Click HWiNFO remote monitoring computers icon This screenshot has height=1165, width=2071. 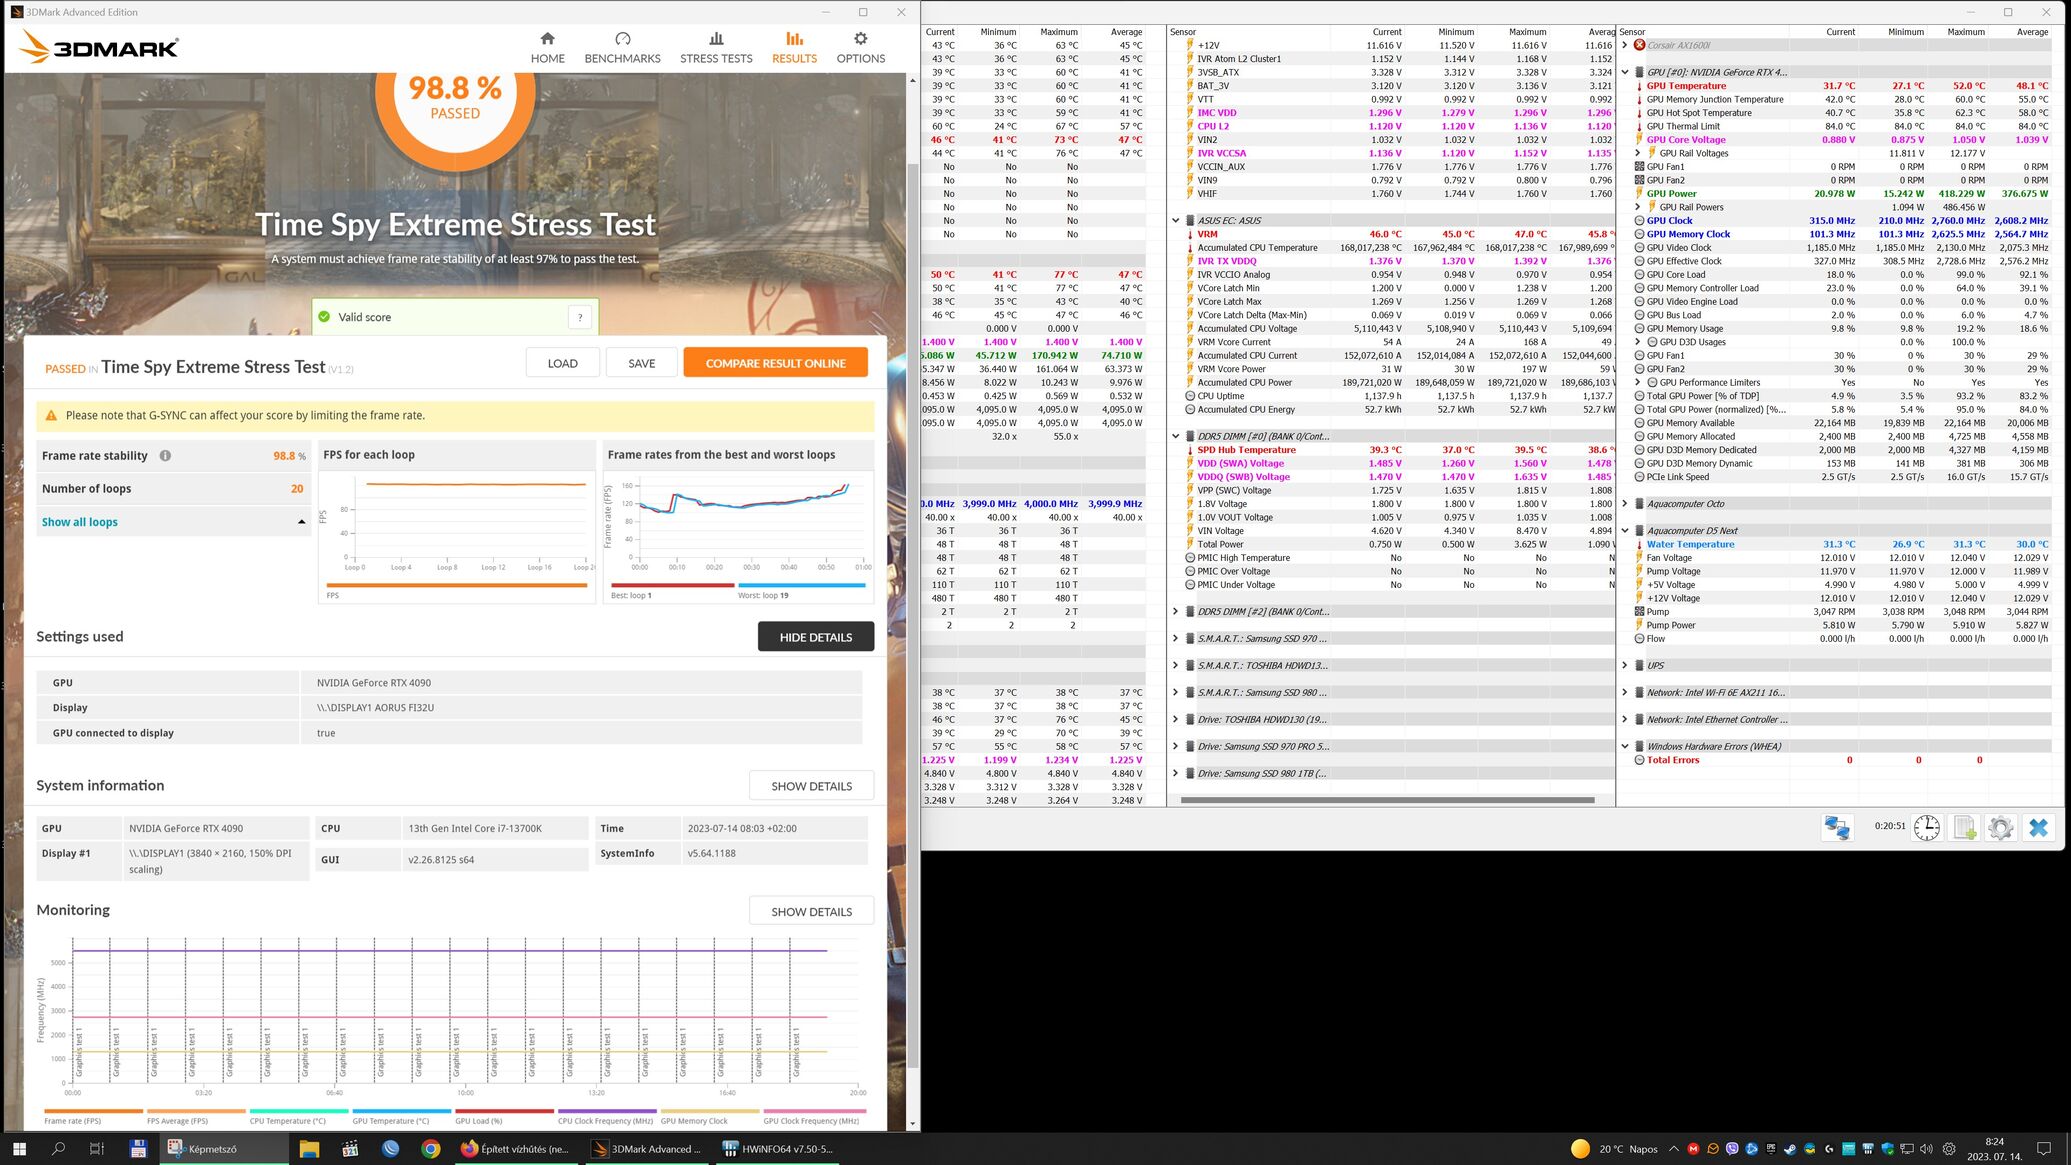1837,828
